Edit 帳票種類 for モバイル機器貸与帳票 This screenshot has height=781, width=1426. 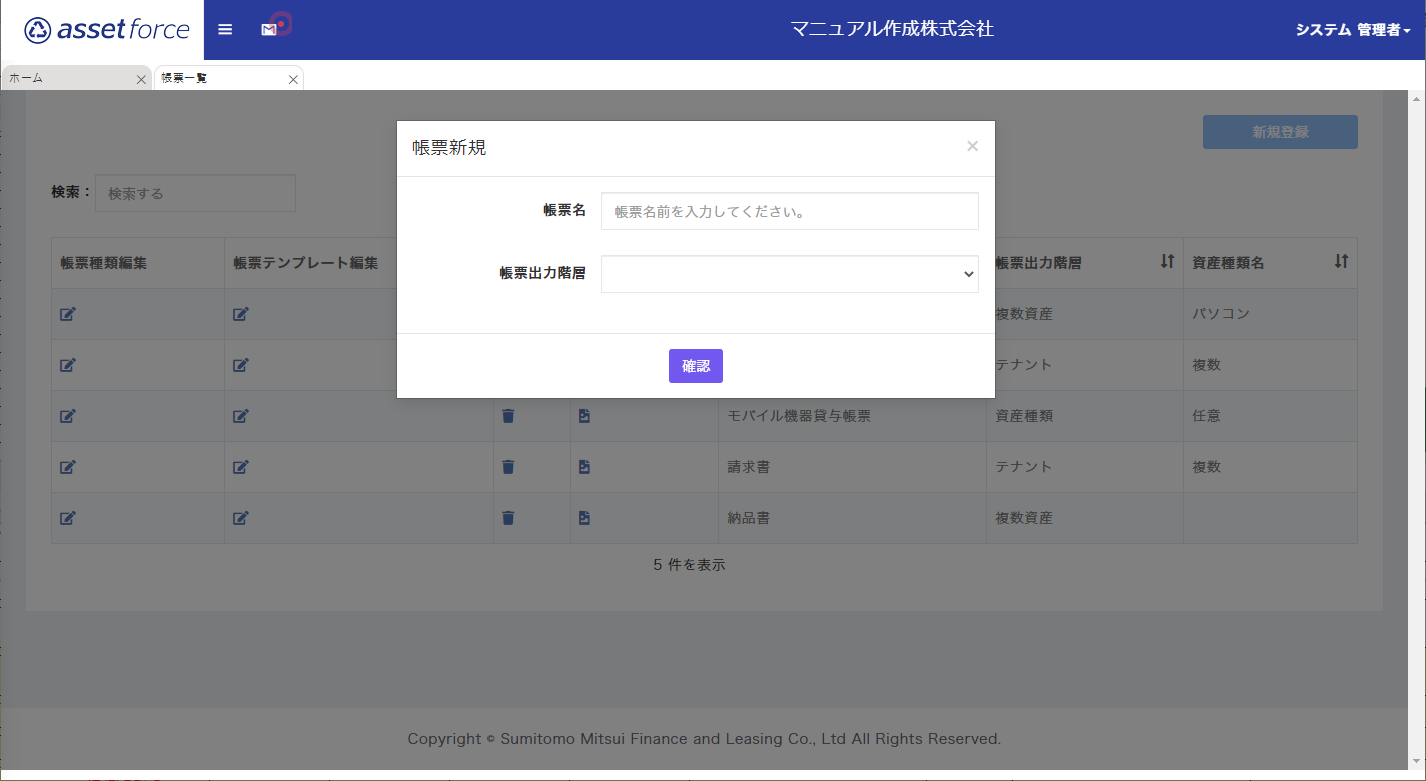tap(68, 416)
